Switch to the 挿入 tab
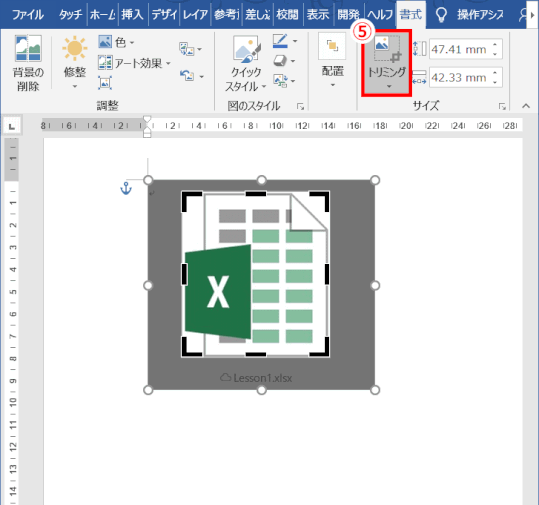539x505 pixels. tap(132, 15)
